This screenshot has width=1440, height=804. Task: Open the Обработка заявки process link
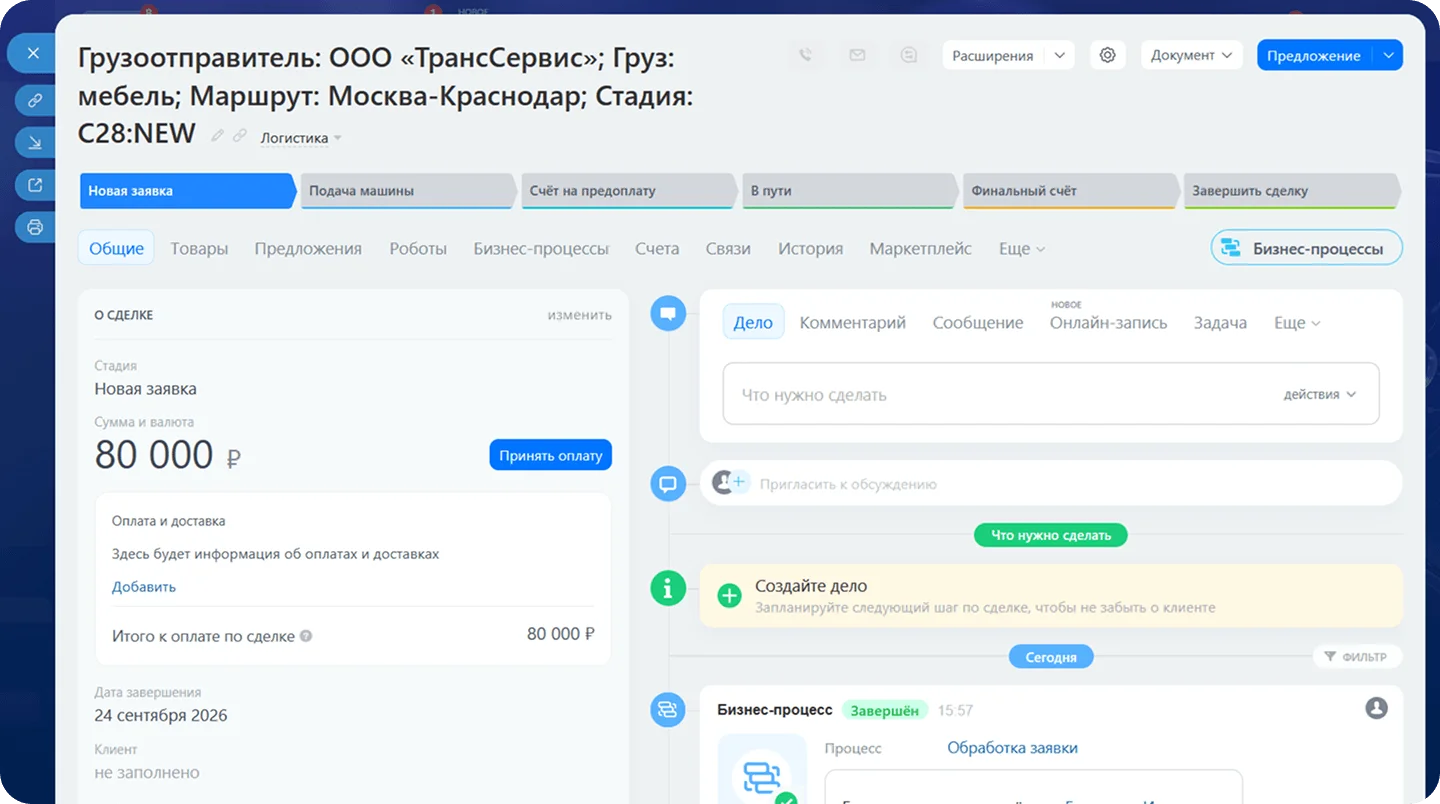click(1012, 748)
